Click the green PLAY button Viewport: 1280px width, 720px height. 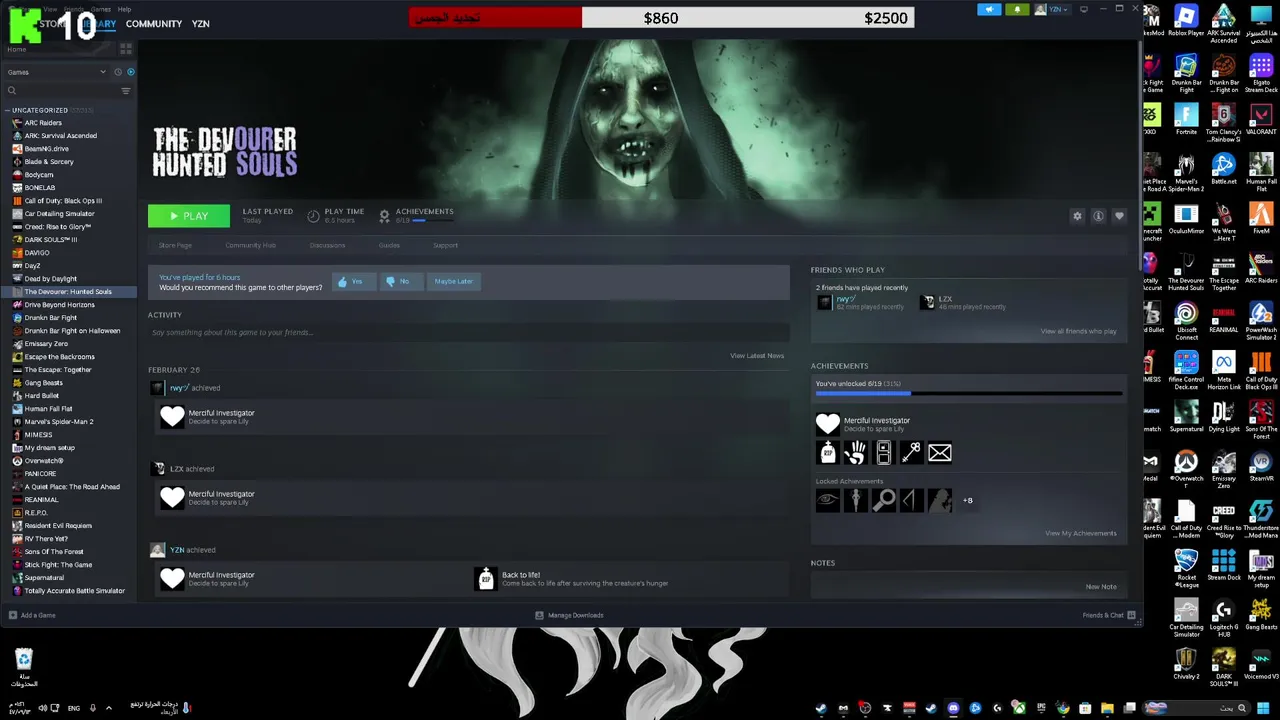(188, 216)
